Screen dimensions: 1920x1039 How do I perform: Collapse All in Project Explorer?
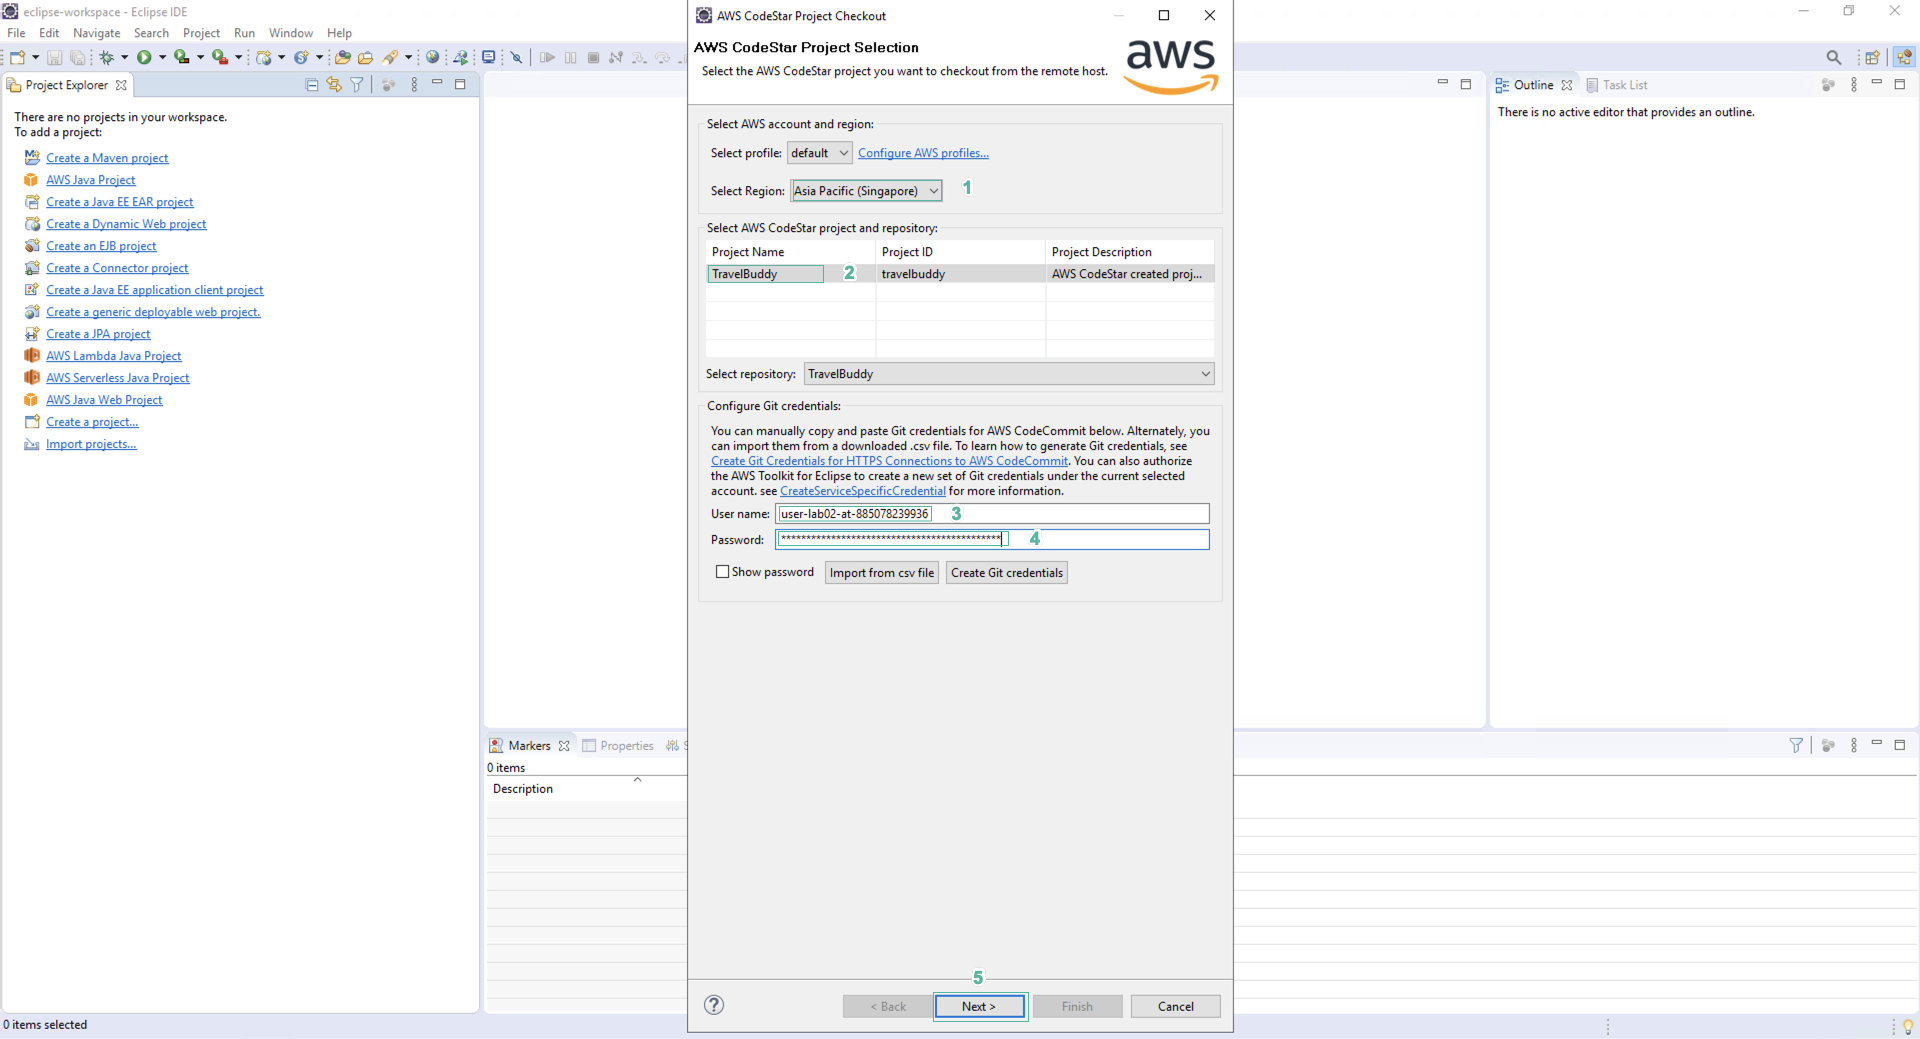click(x=312, y=85)
